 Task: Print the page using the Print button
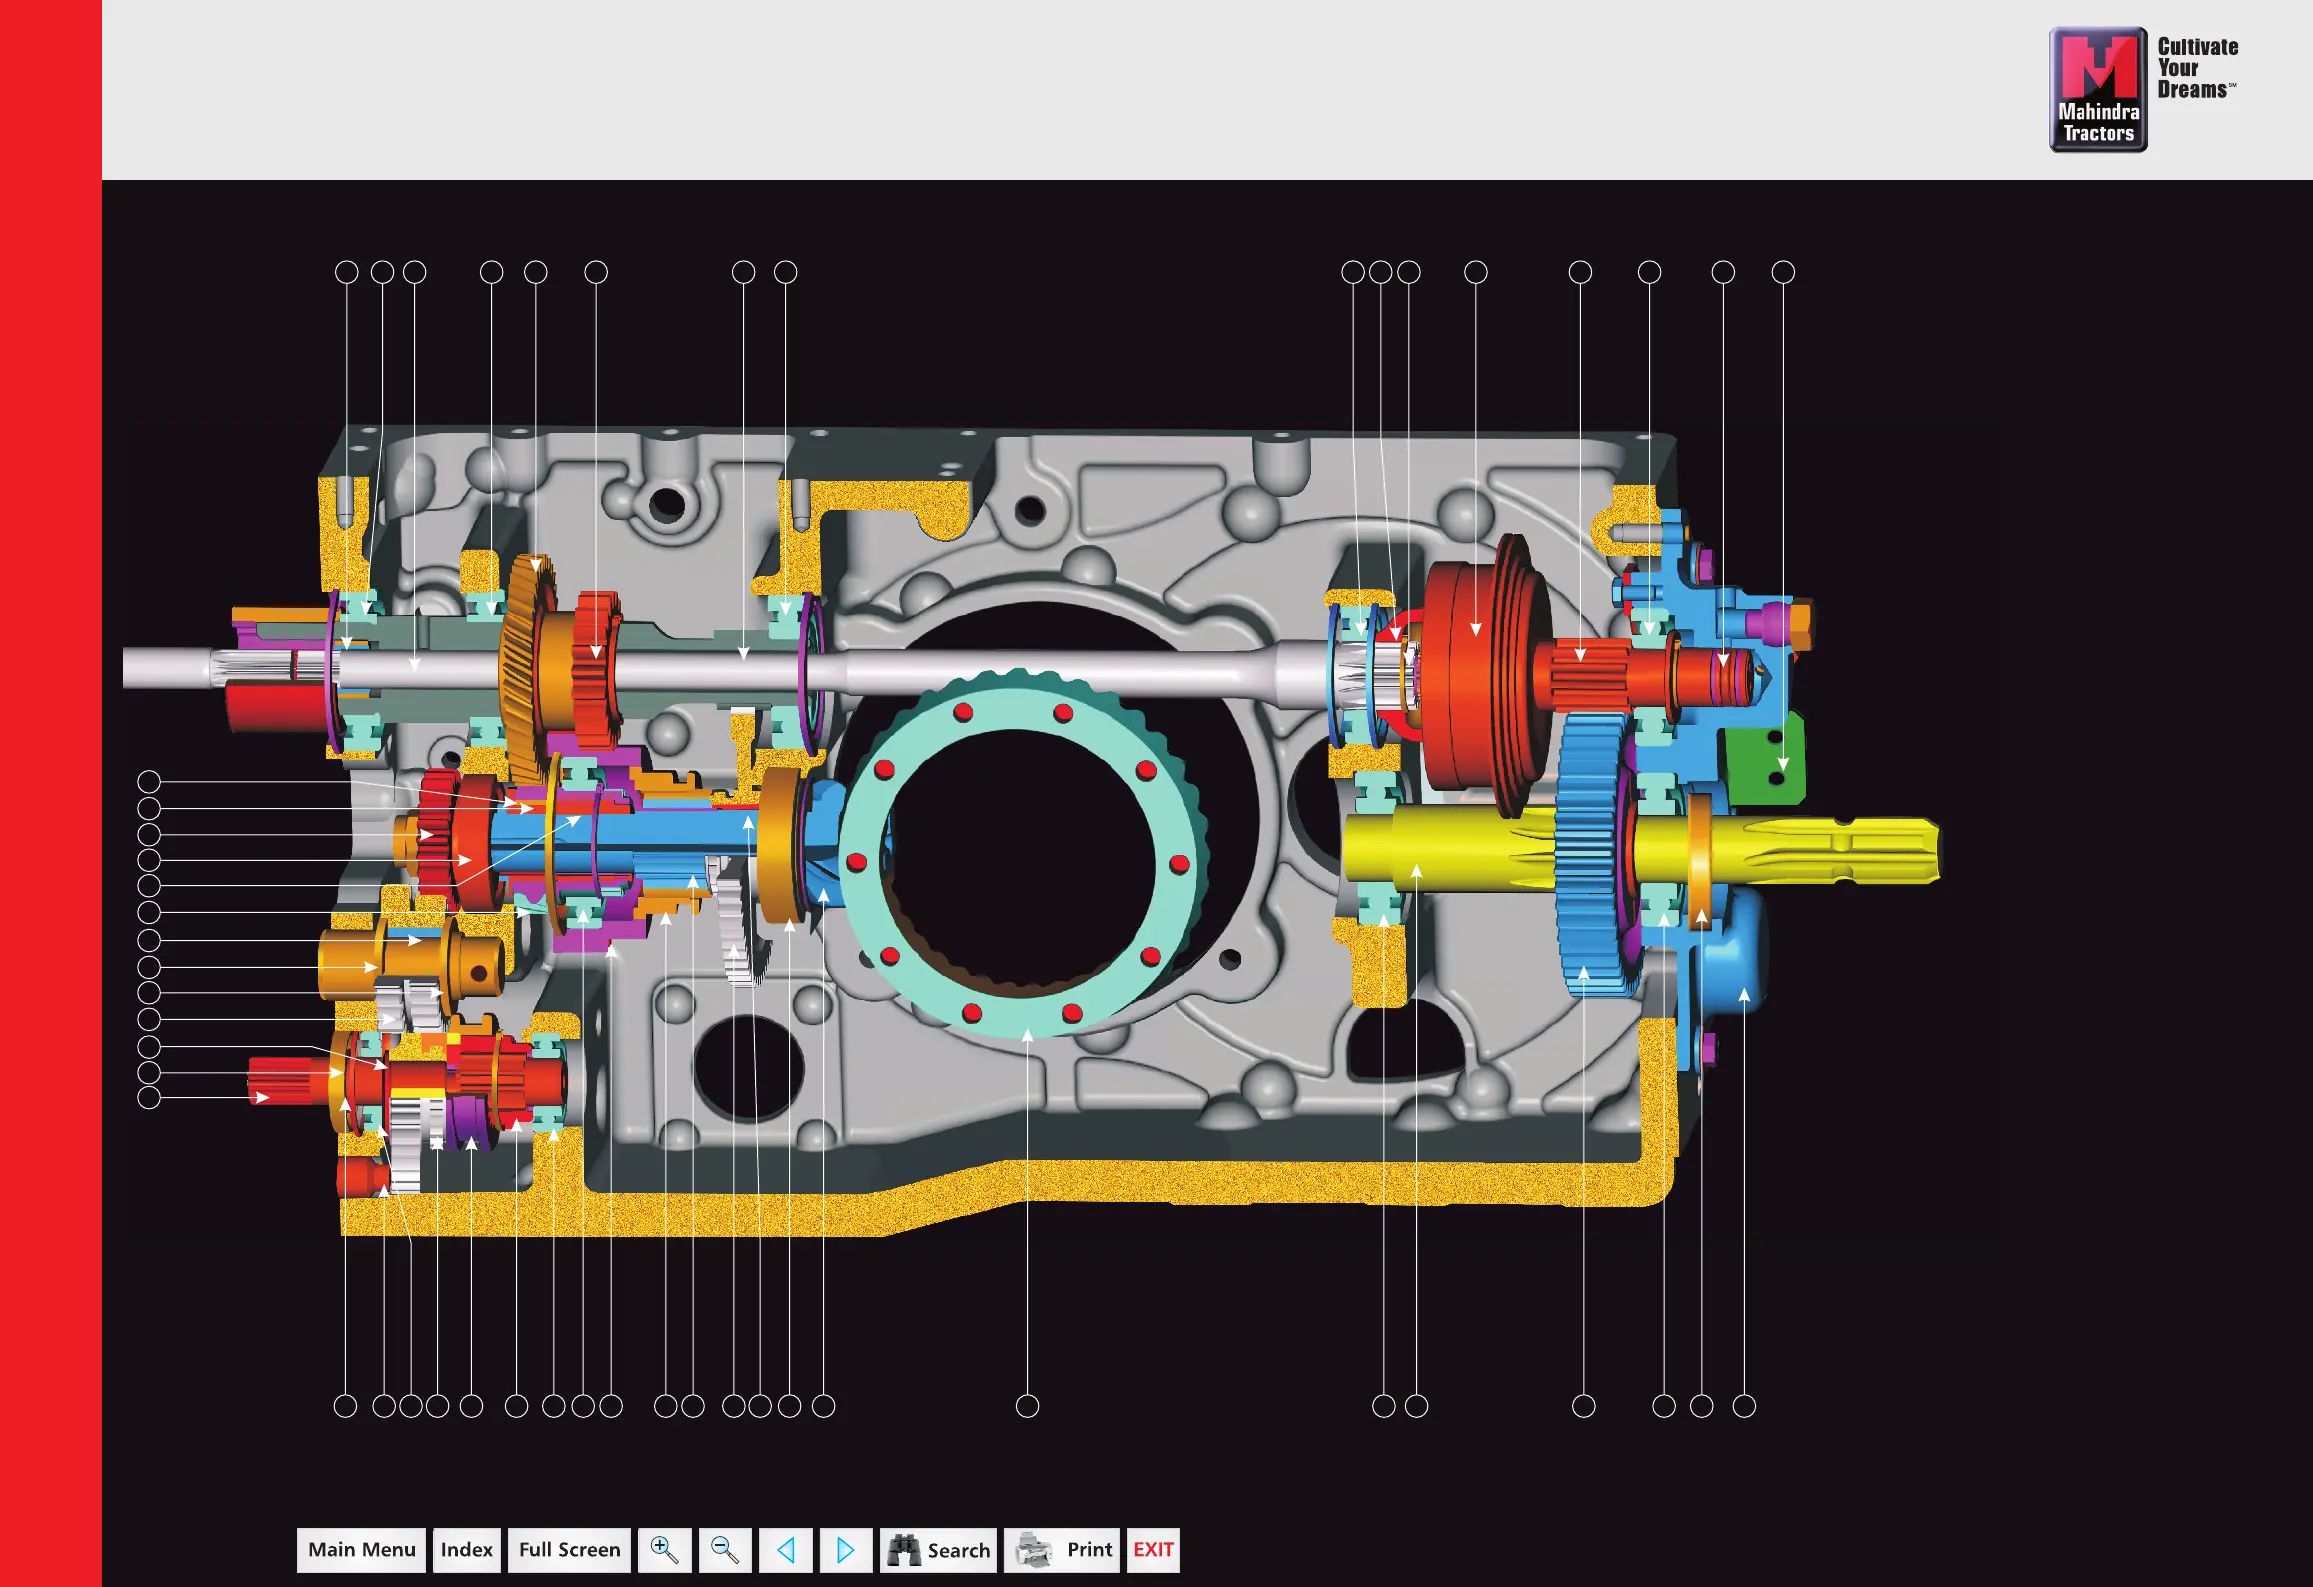(x=1062, y=1550)
